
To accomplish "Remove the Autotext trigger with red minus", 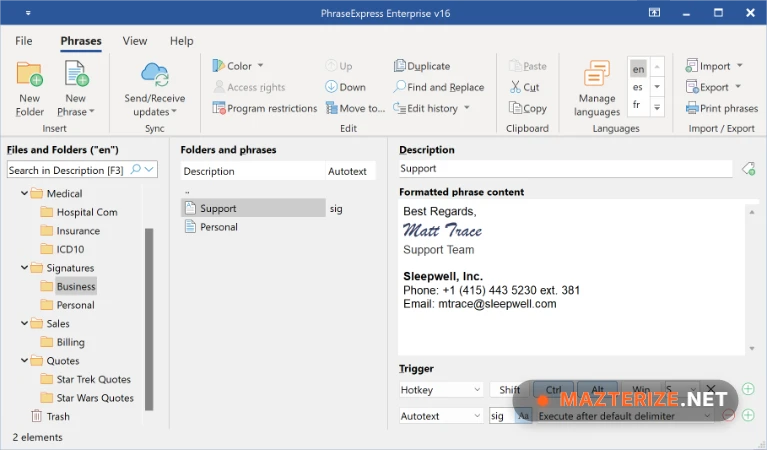I will (x=728, y=415).
